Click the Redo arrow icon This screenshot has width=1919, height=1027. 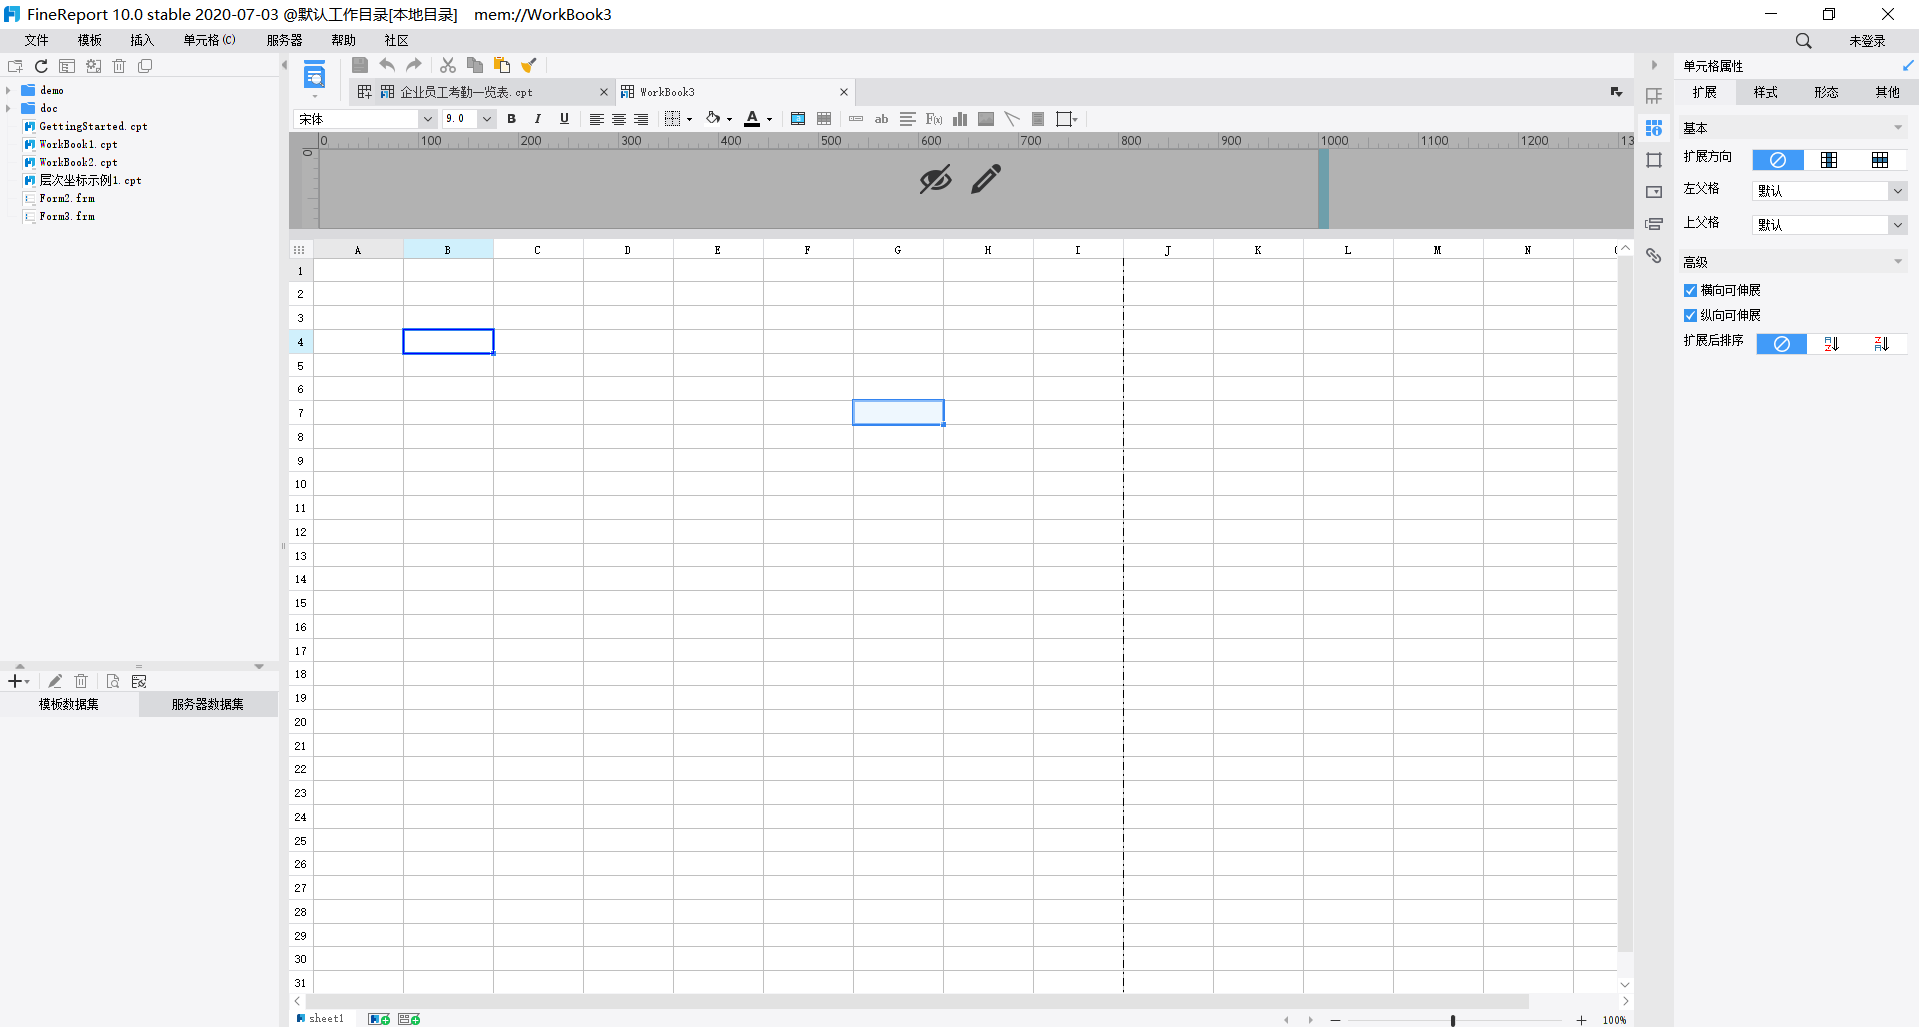[414, 65]
